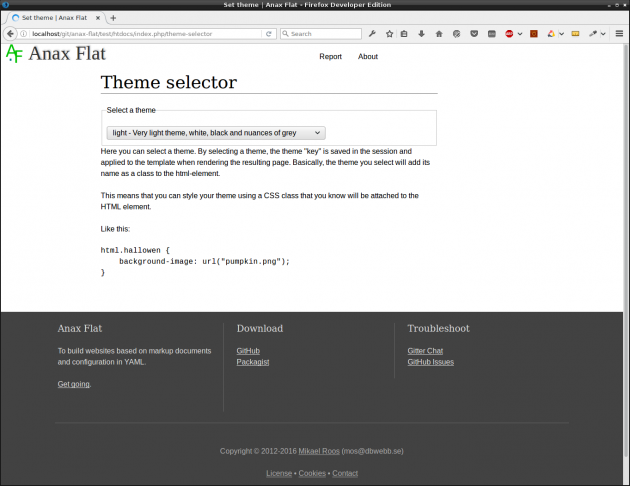Click the brown square extension icon
This screenshot has height=486, width=630.
click(534, 34)
